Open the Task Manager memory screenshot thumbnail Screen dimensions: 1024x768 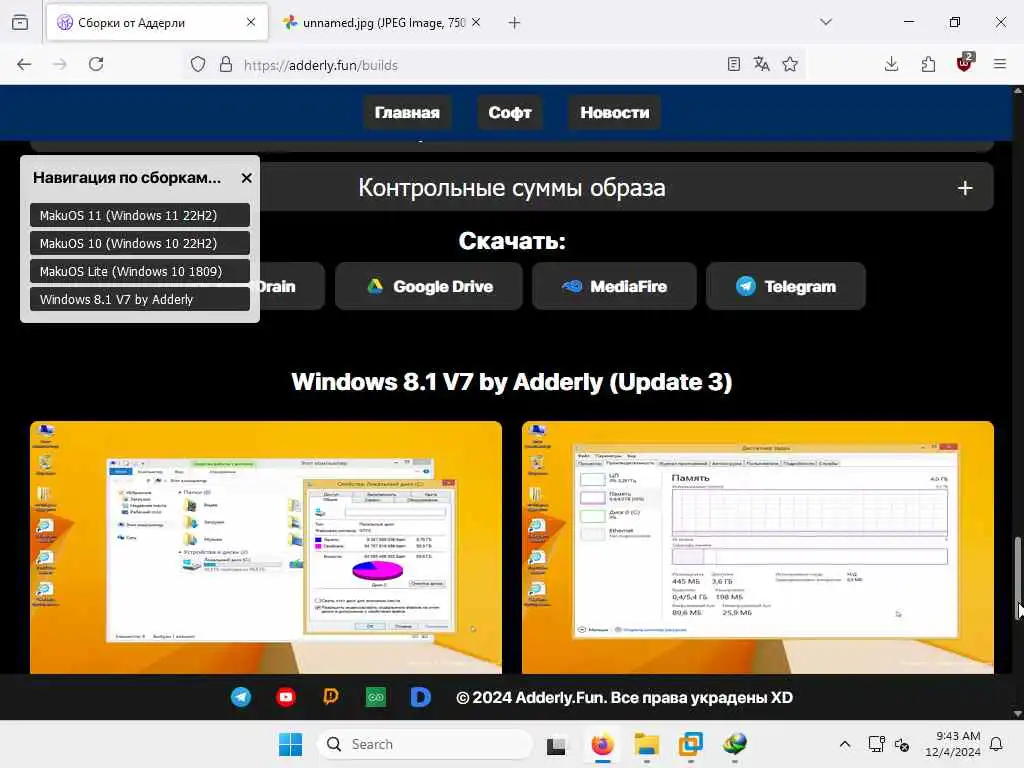coord(758,547)
